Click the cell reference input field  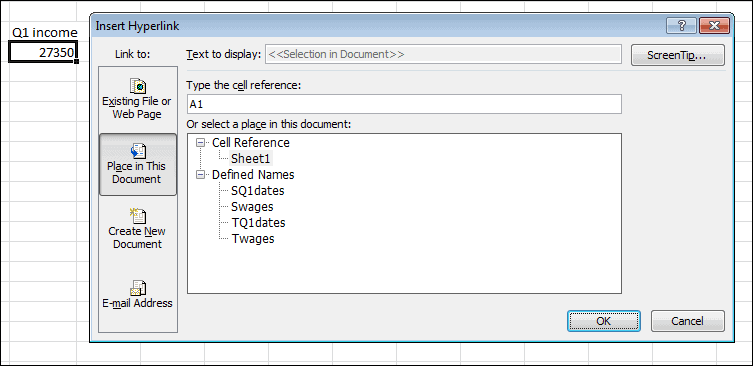[x=404, y=104]
